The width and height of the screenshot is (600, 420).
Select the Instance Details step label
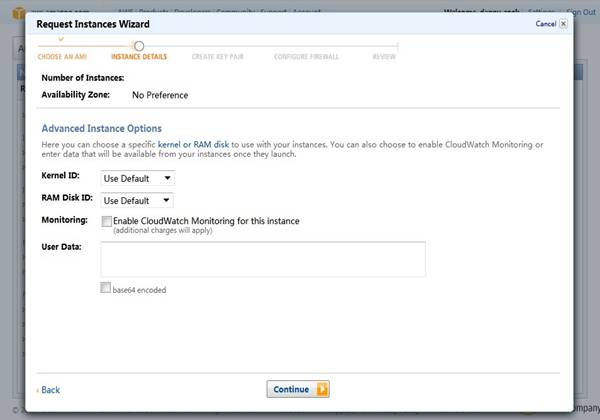pyautogui.click(x=139, y=57)
